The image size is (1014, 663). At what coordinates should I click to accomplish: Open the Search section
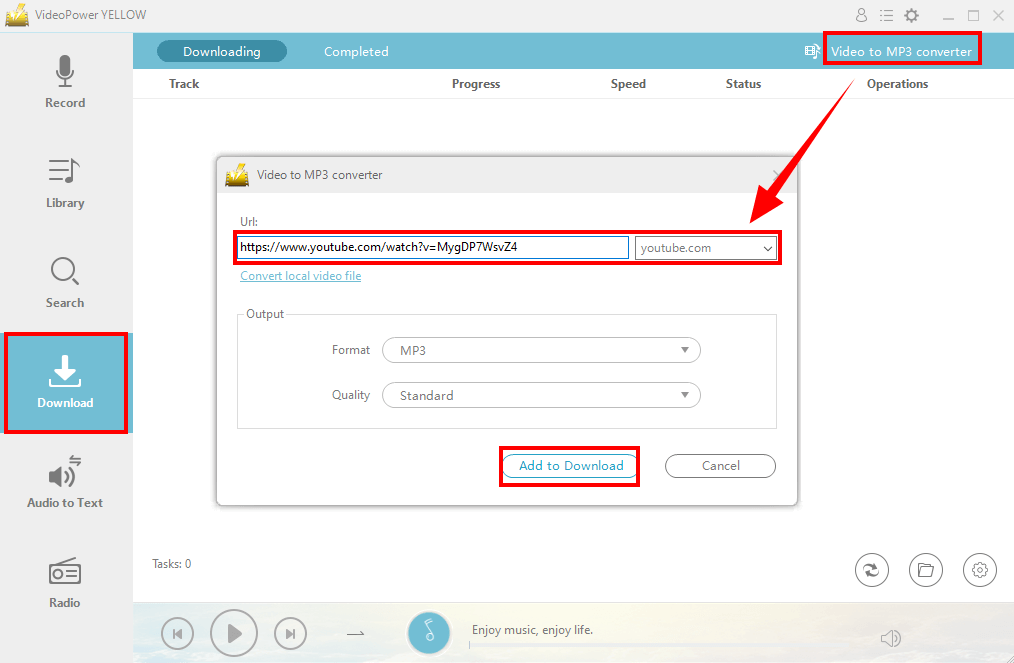[x=65, y=283]
